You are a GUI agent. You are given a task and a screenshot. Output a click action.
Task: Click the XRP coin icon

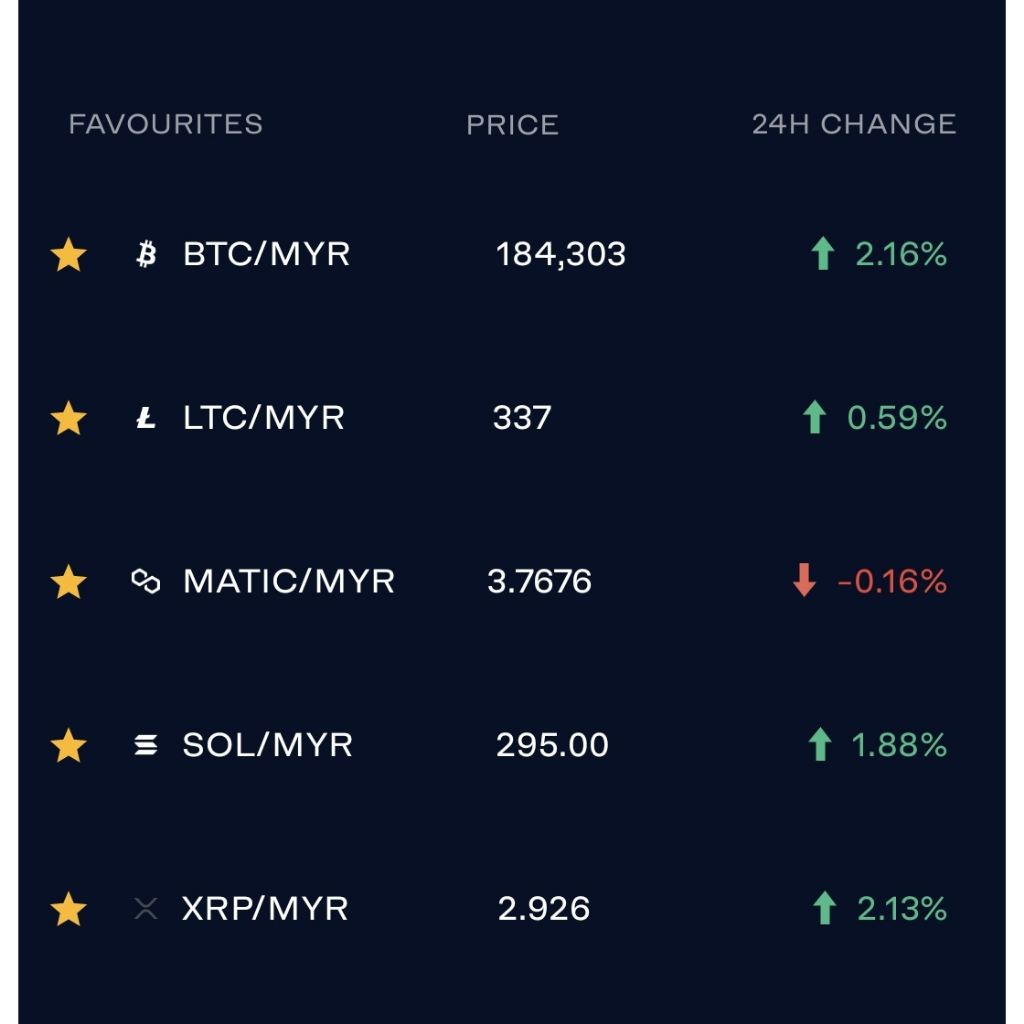pos(146,908)
